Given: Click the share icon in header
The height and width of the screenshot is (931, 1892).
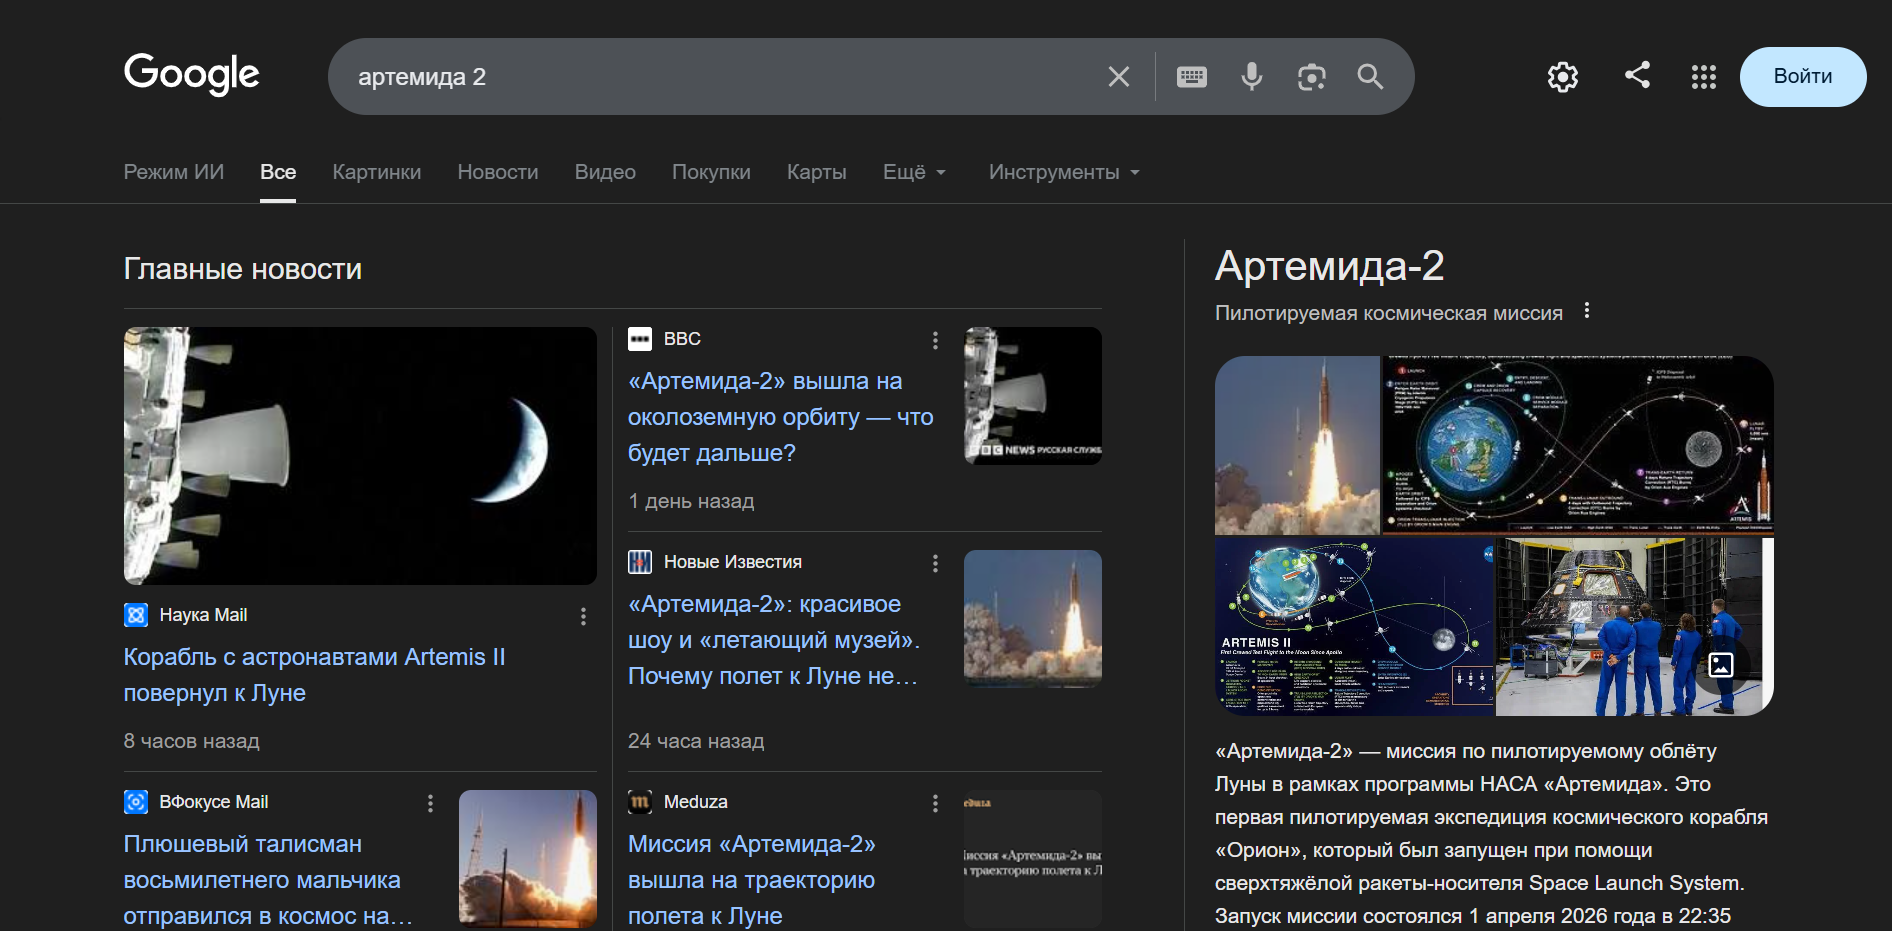Looking at the screenshot, I should tap(1637, 75).
